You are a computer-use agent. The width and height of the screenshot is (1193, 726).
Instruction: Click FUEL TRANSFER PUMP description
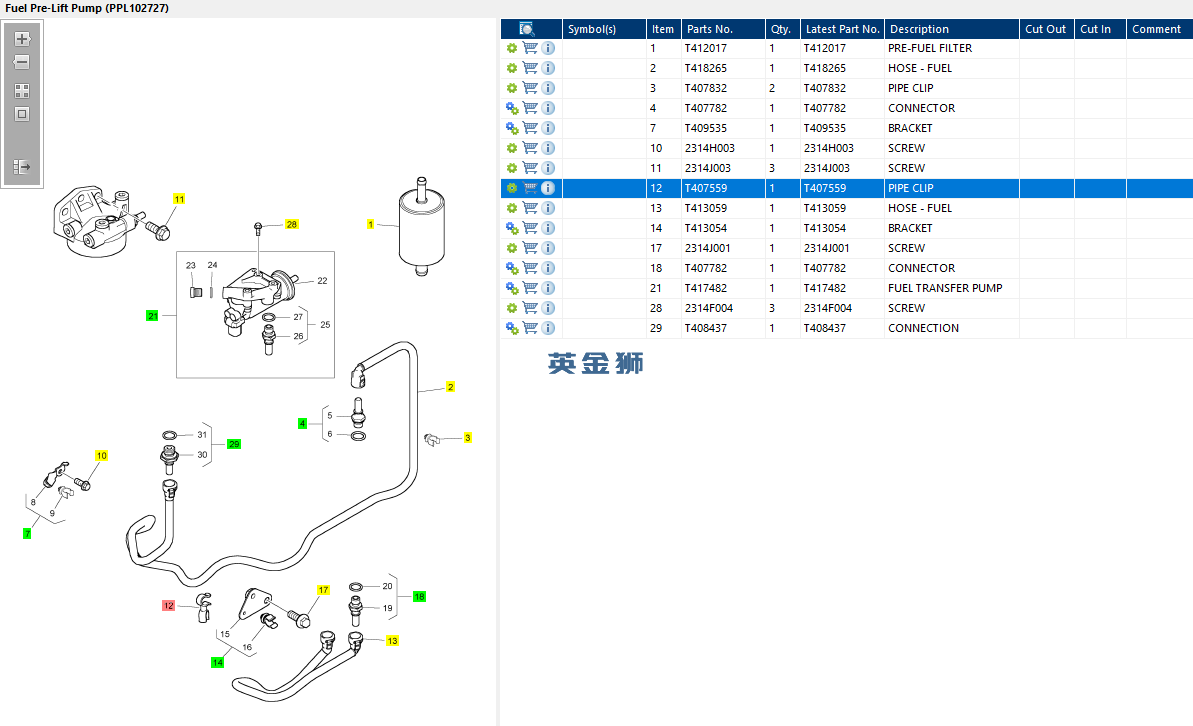click(x=945, y=288)
